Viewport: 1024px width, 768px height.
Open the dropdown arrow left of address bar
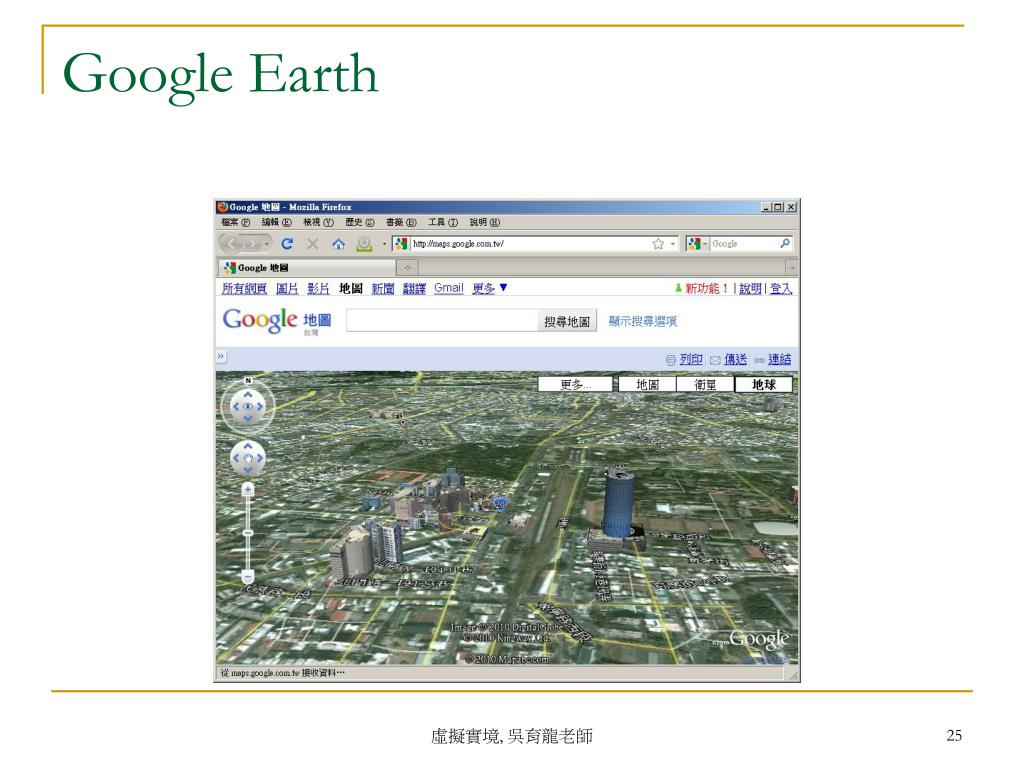pyautogui.click(x=384, y=244)
